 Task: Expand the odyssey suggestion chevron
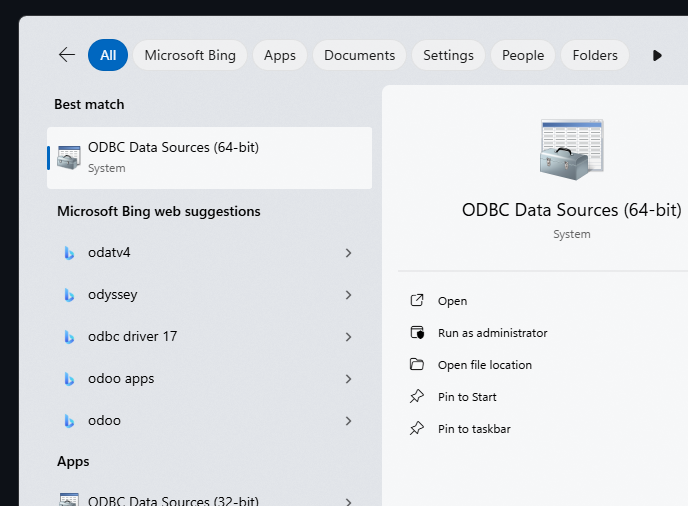(348, 295)
